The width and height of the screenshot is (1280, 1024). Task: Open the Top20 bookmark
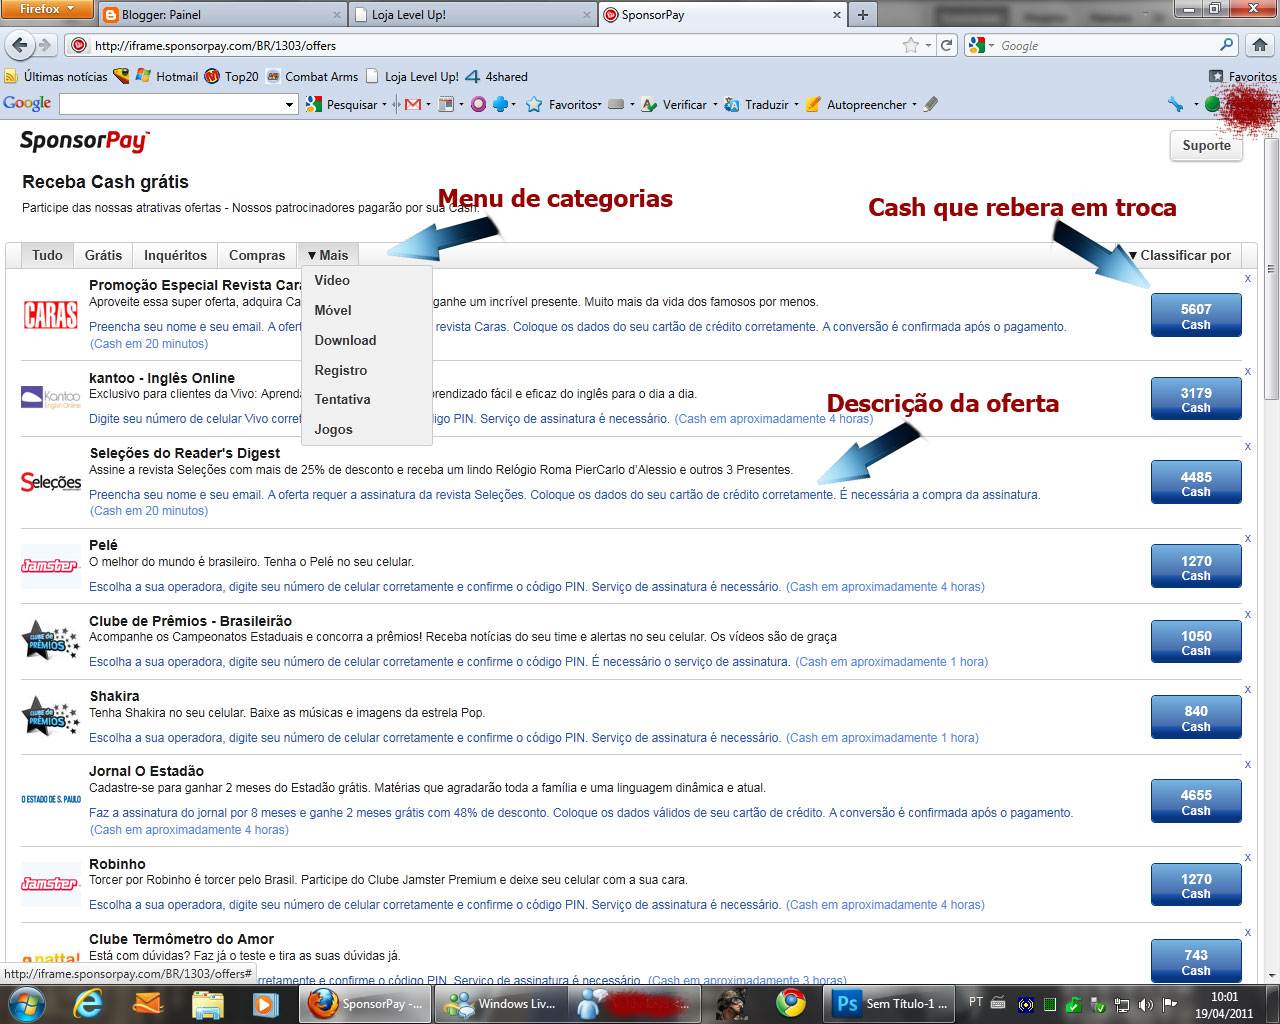pos(231,76)
